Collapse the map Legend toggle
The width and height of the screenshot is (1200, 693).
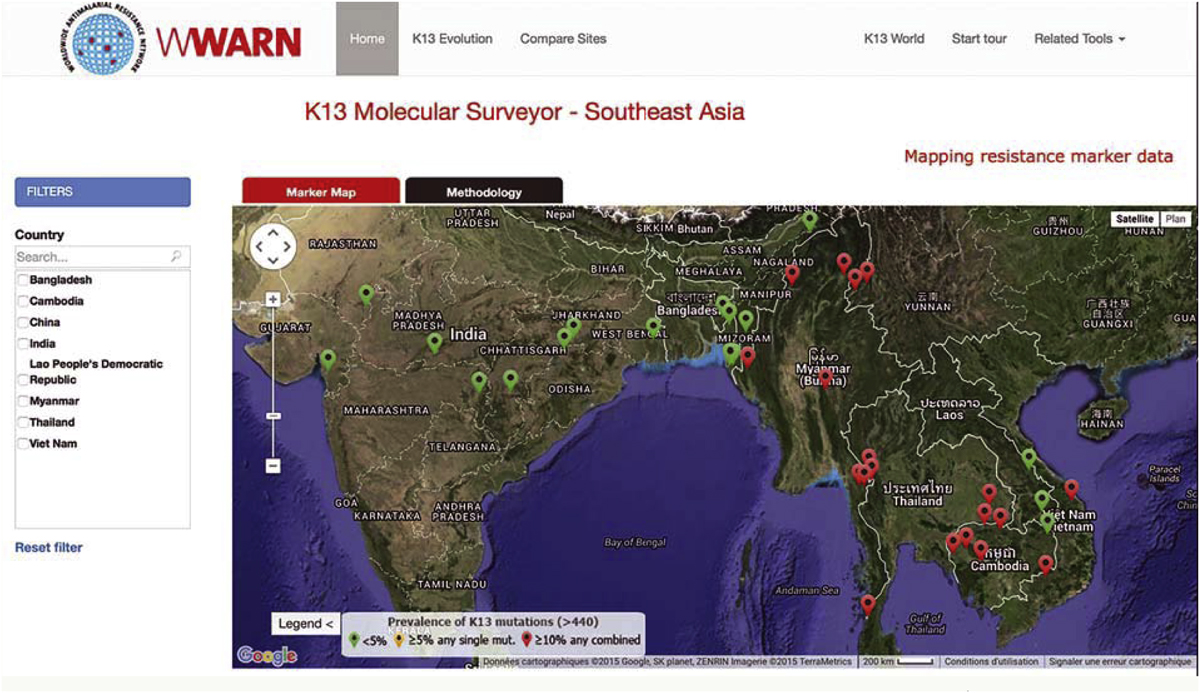[x=306, y=624]
